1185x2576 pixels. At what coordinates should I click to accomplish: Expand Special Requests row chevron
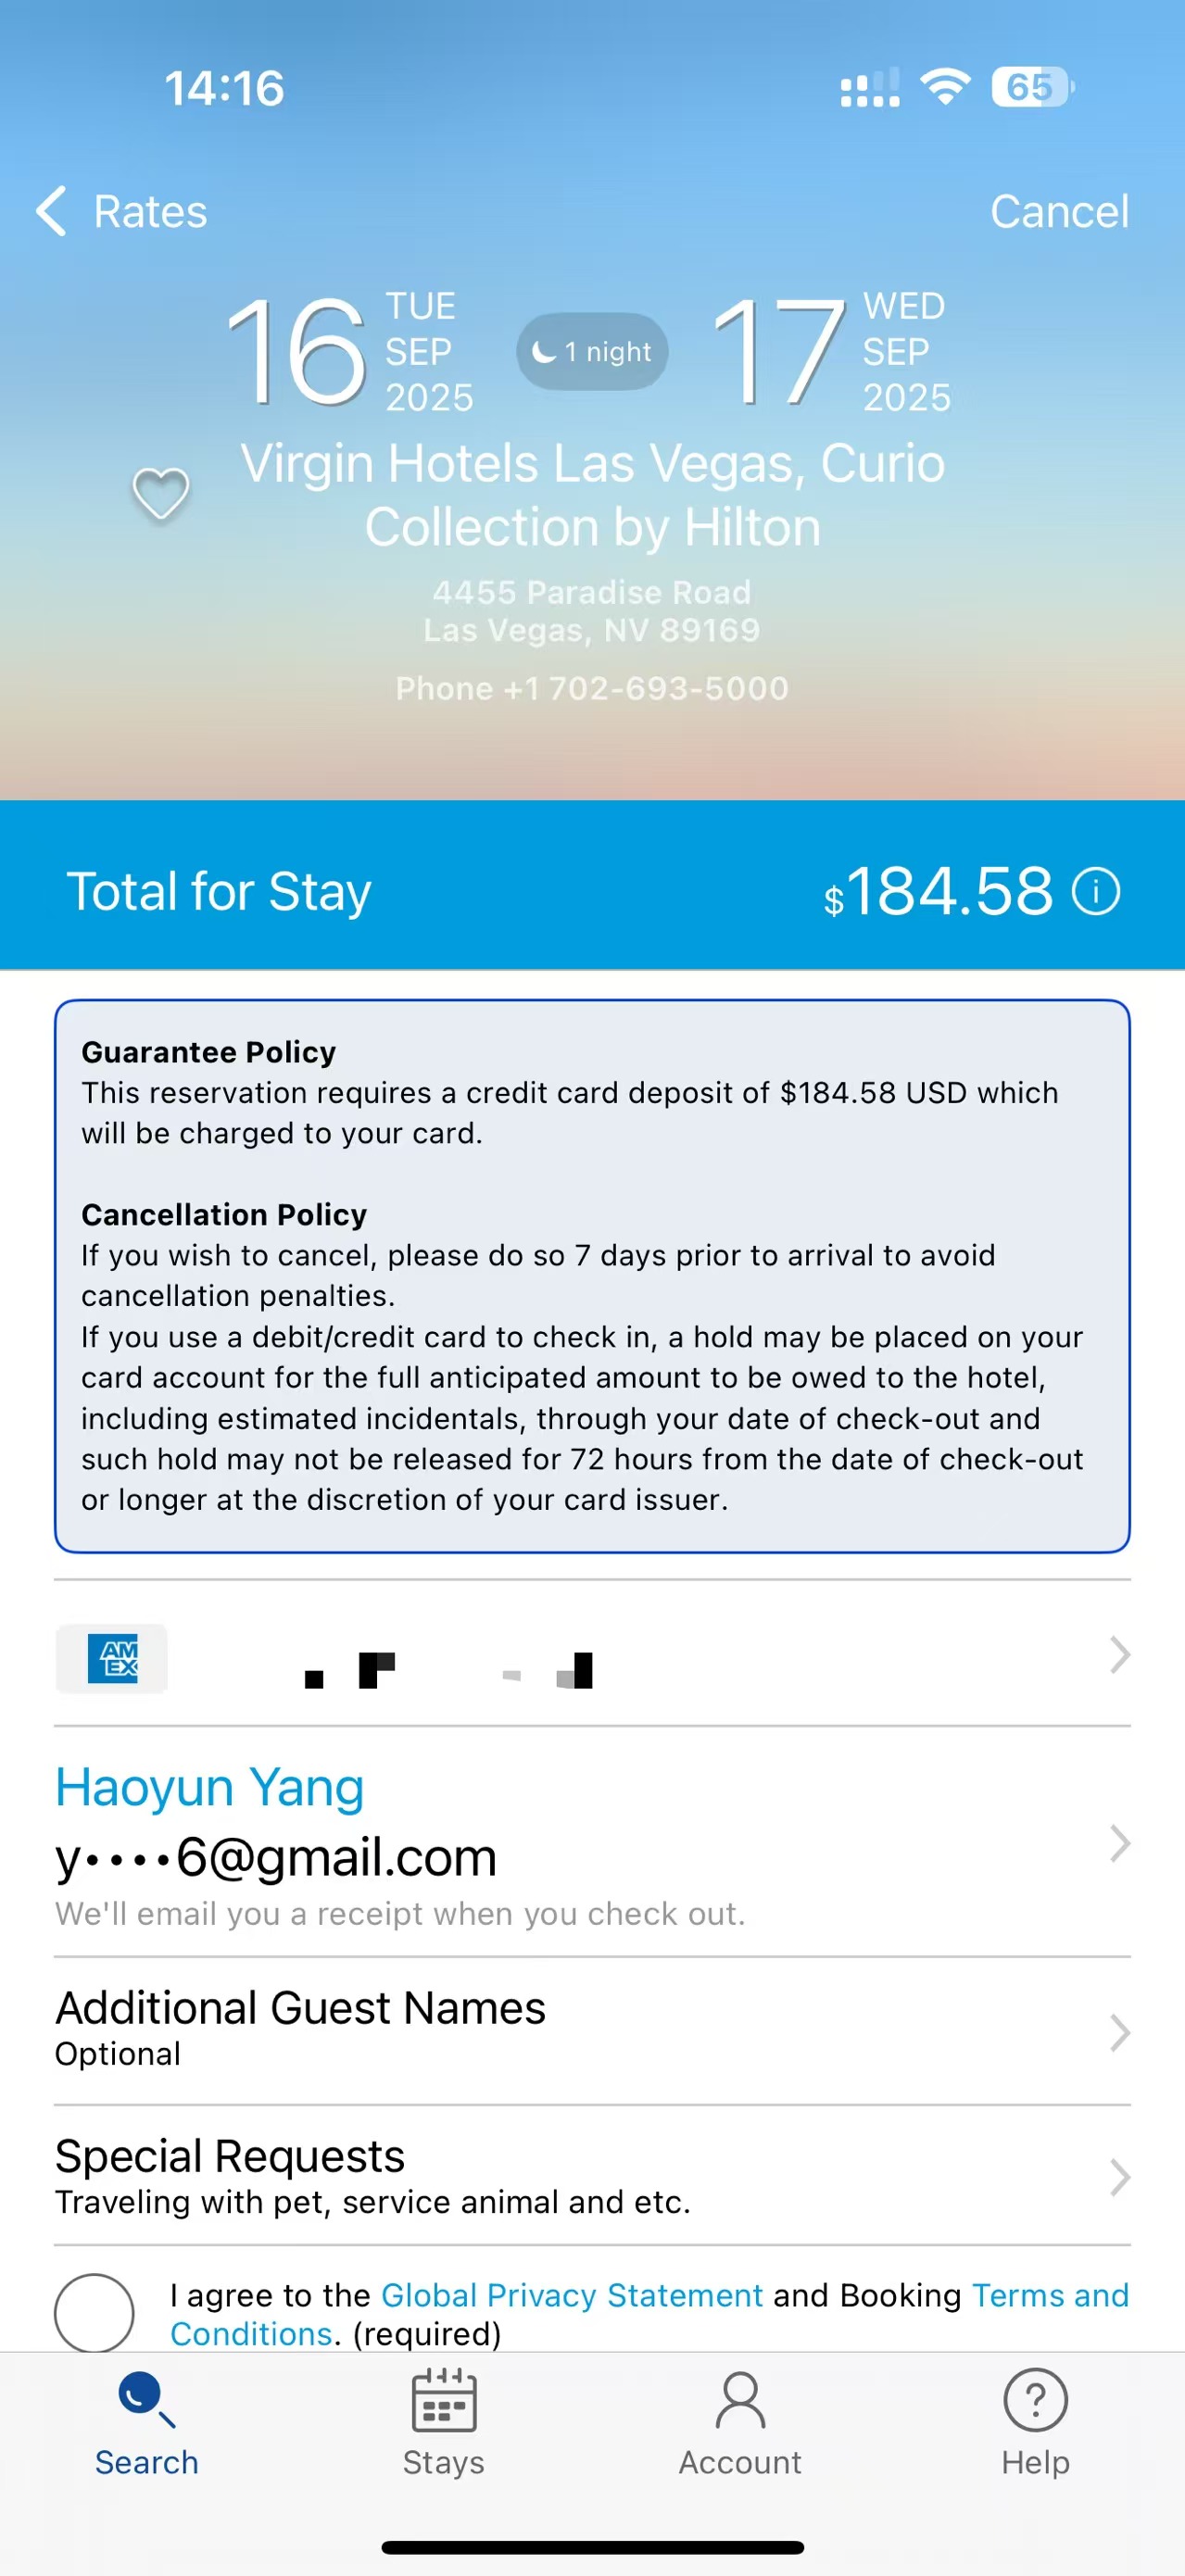[x=1119, y=2177]
